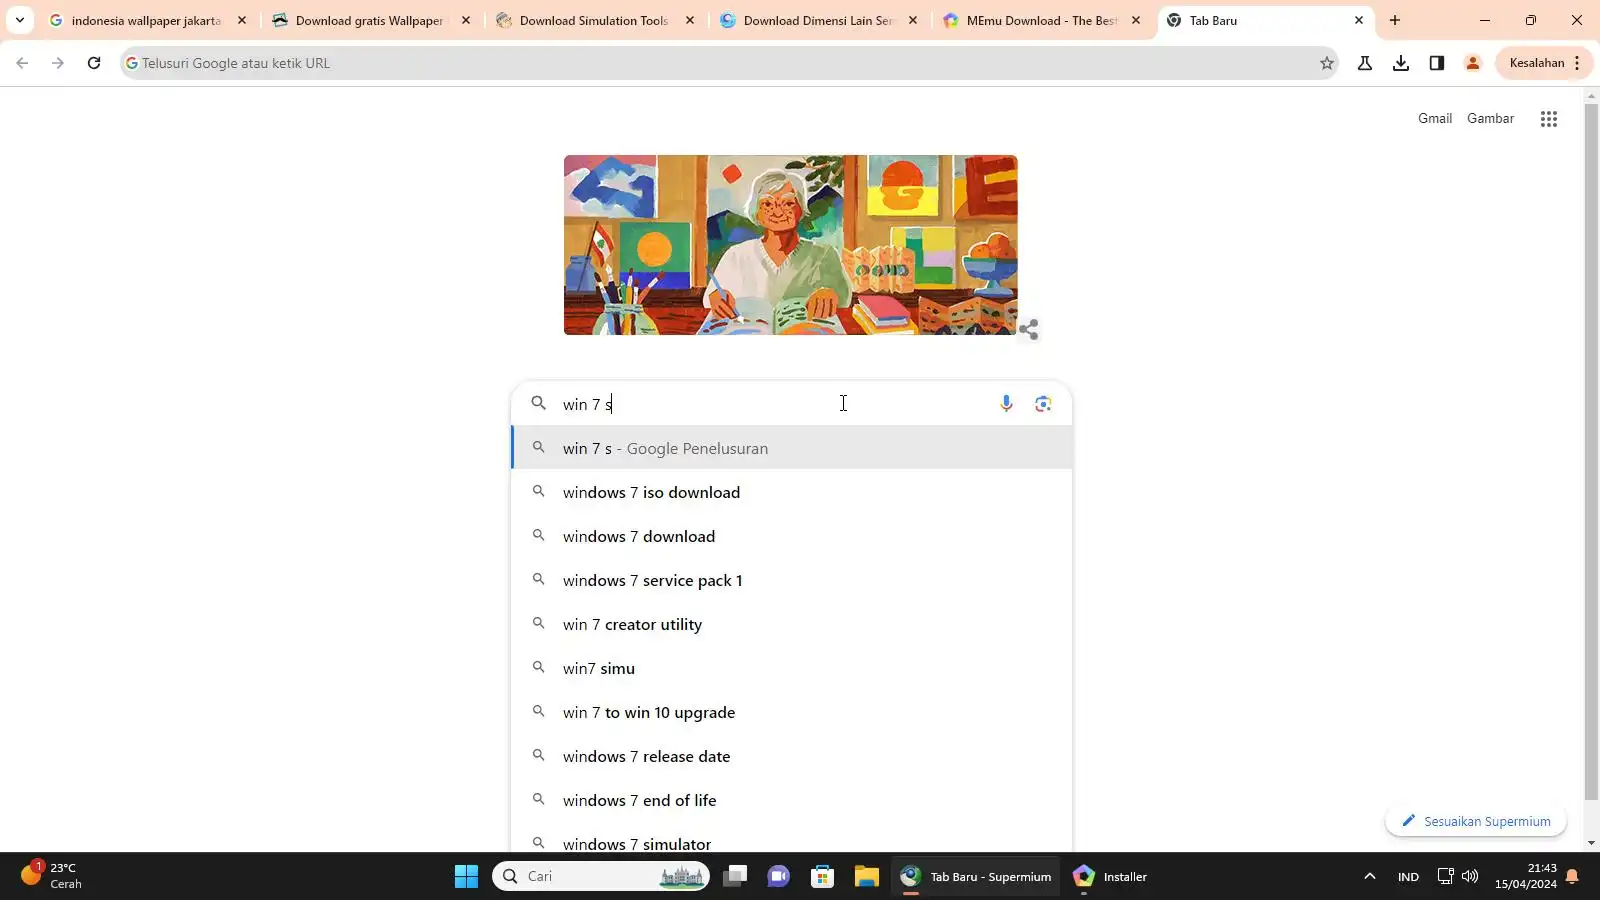This screenshot has width=1600, height=900.
Task: Toggle the side panel icon
Action: pos(1437,63)
